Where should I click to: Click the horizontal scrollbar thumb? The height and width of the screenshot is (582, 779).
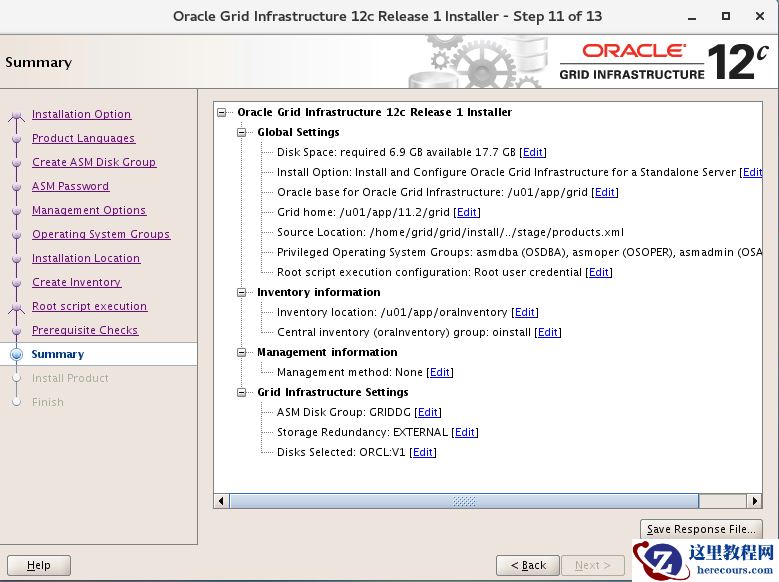click(464, 500)
